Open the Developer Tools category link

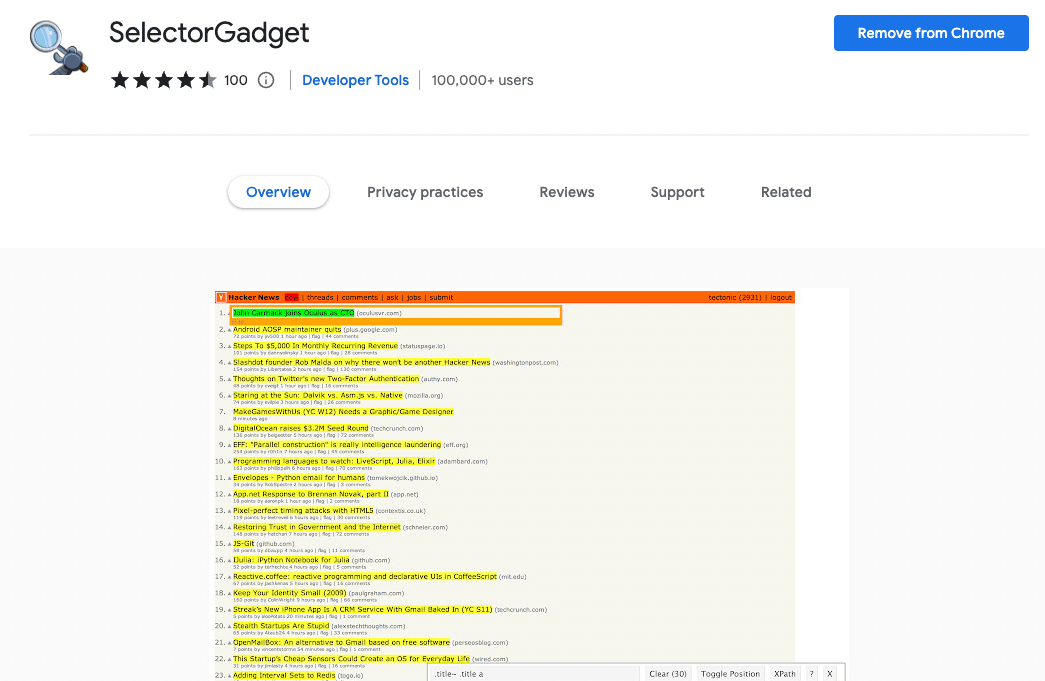(x=355, y=80)
